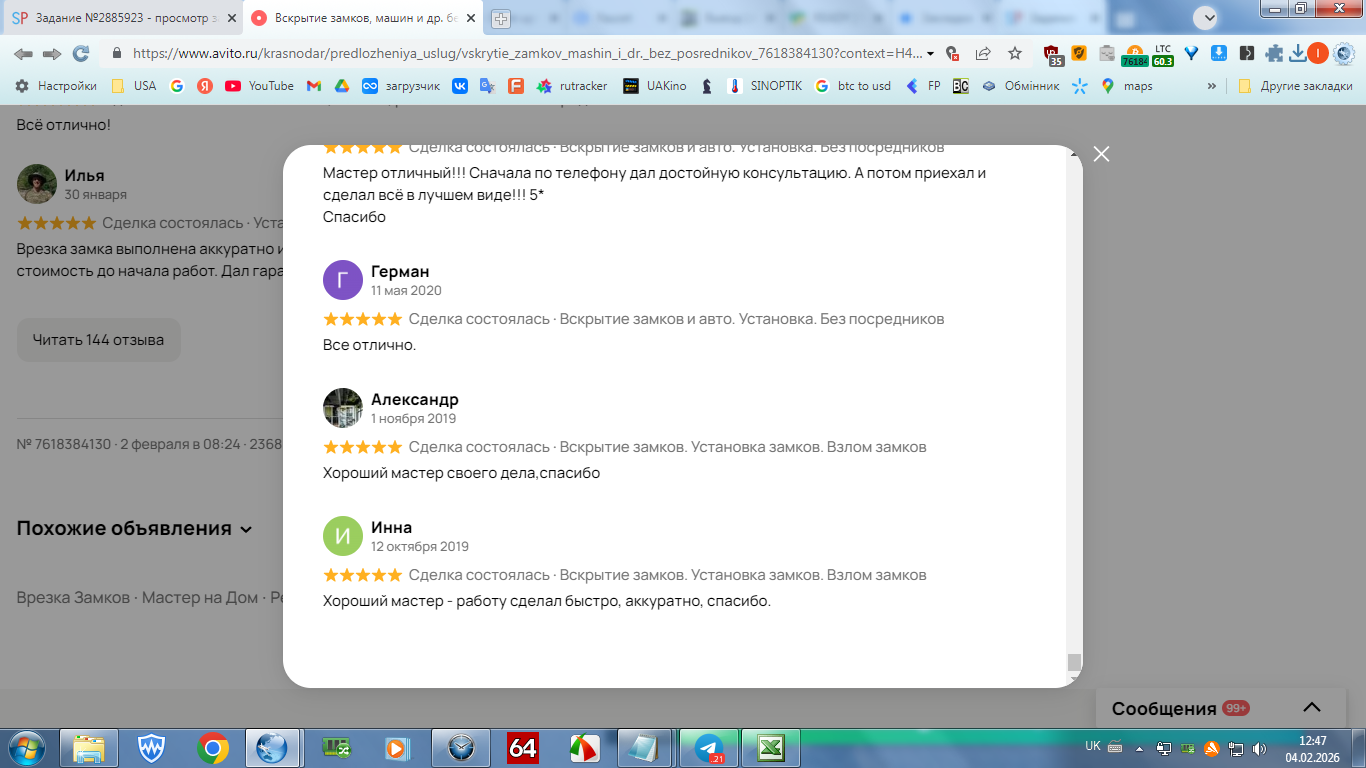This screenshot has width=1366, height=768.
Task: Show hidden bookmarks with the double chevron
Action: pos(1212,86)
